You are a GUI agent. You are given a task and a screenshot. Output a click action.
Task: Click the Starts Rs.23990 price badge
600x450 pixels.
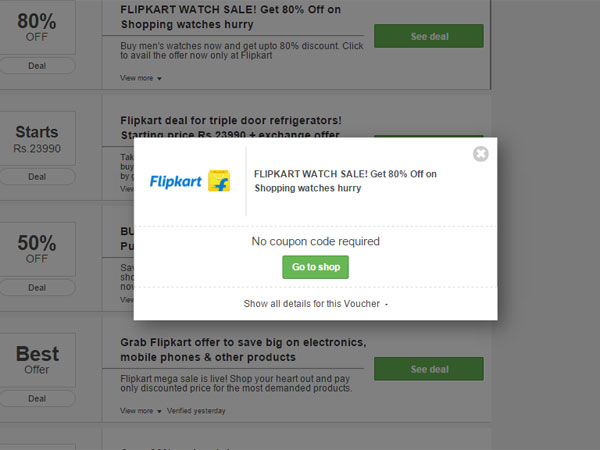pos(37,138)
